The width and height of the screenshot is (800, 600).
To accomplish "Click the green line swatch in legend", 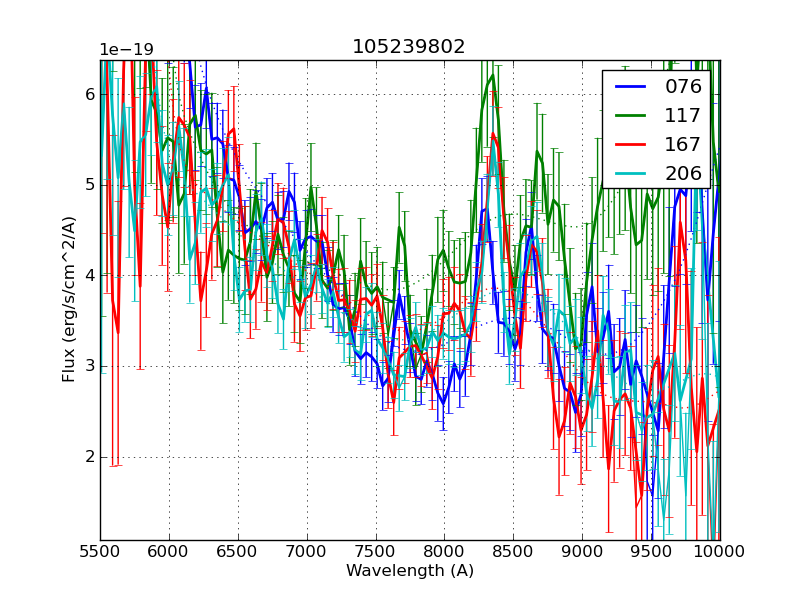I will (630, 116).
